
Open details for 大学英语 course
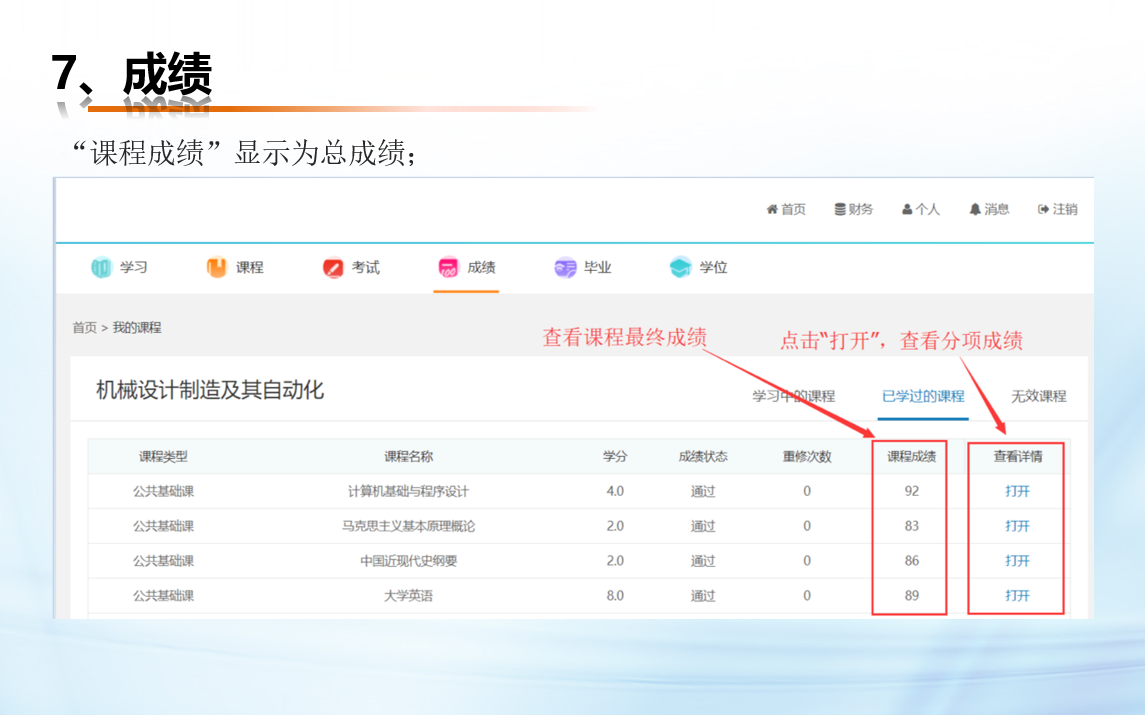[x=1017, y=596]
